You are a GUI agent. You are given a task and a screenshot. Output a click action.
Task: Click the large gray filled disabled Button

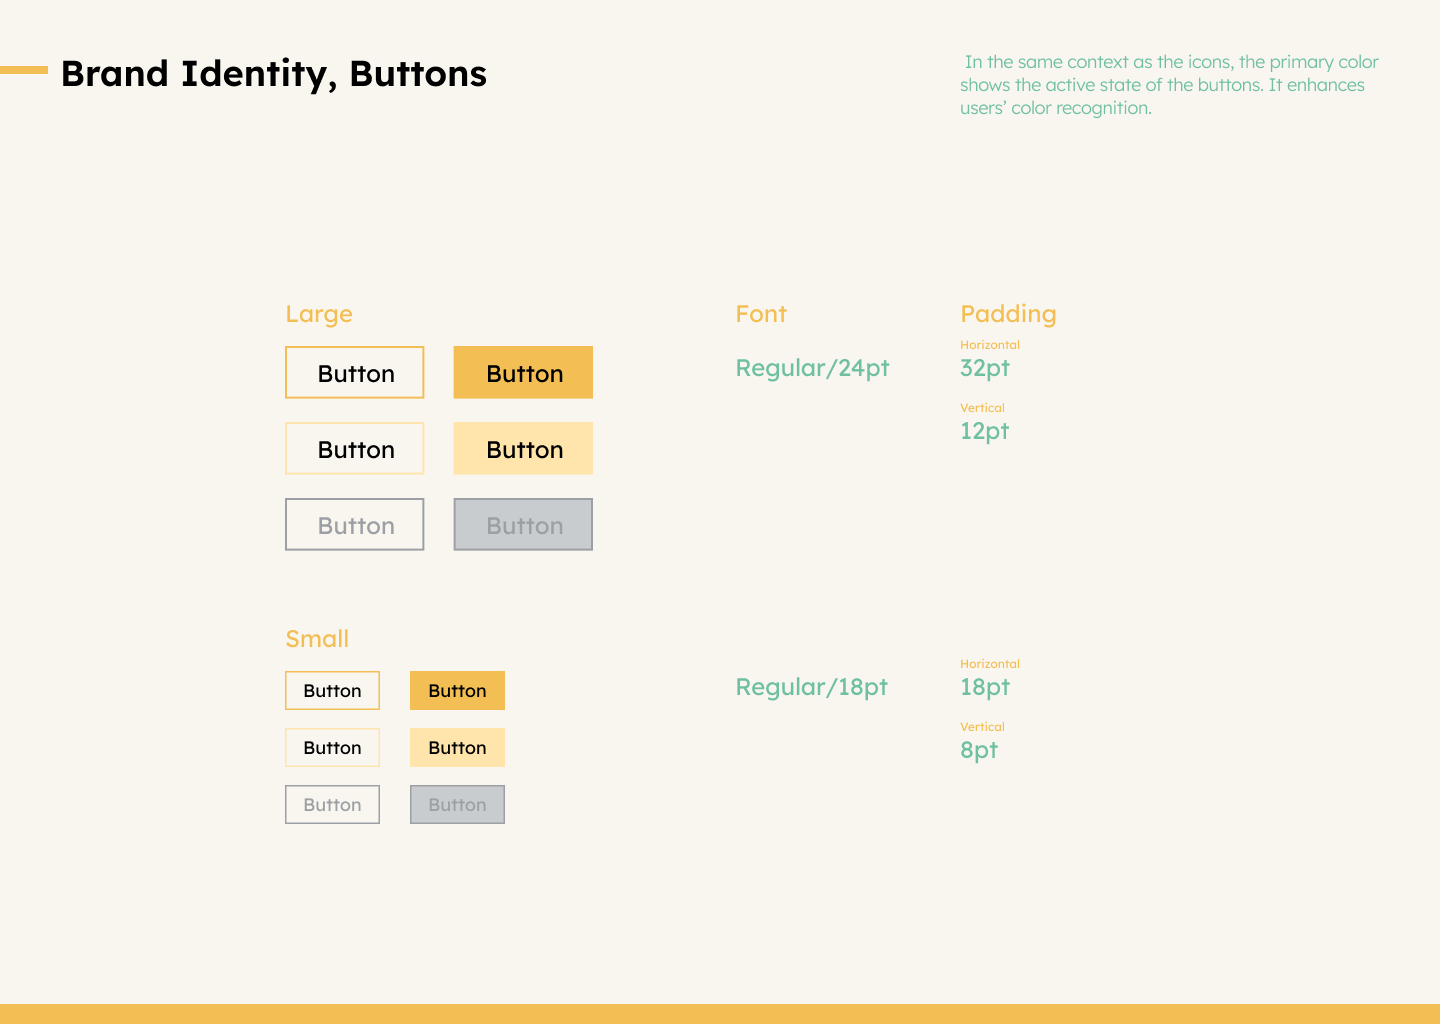523,525
